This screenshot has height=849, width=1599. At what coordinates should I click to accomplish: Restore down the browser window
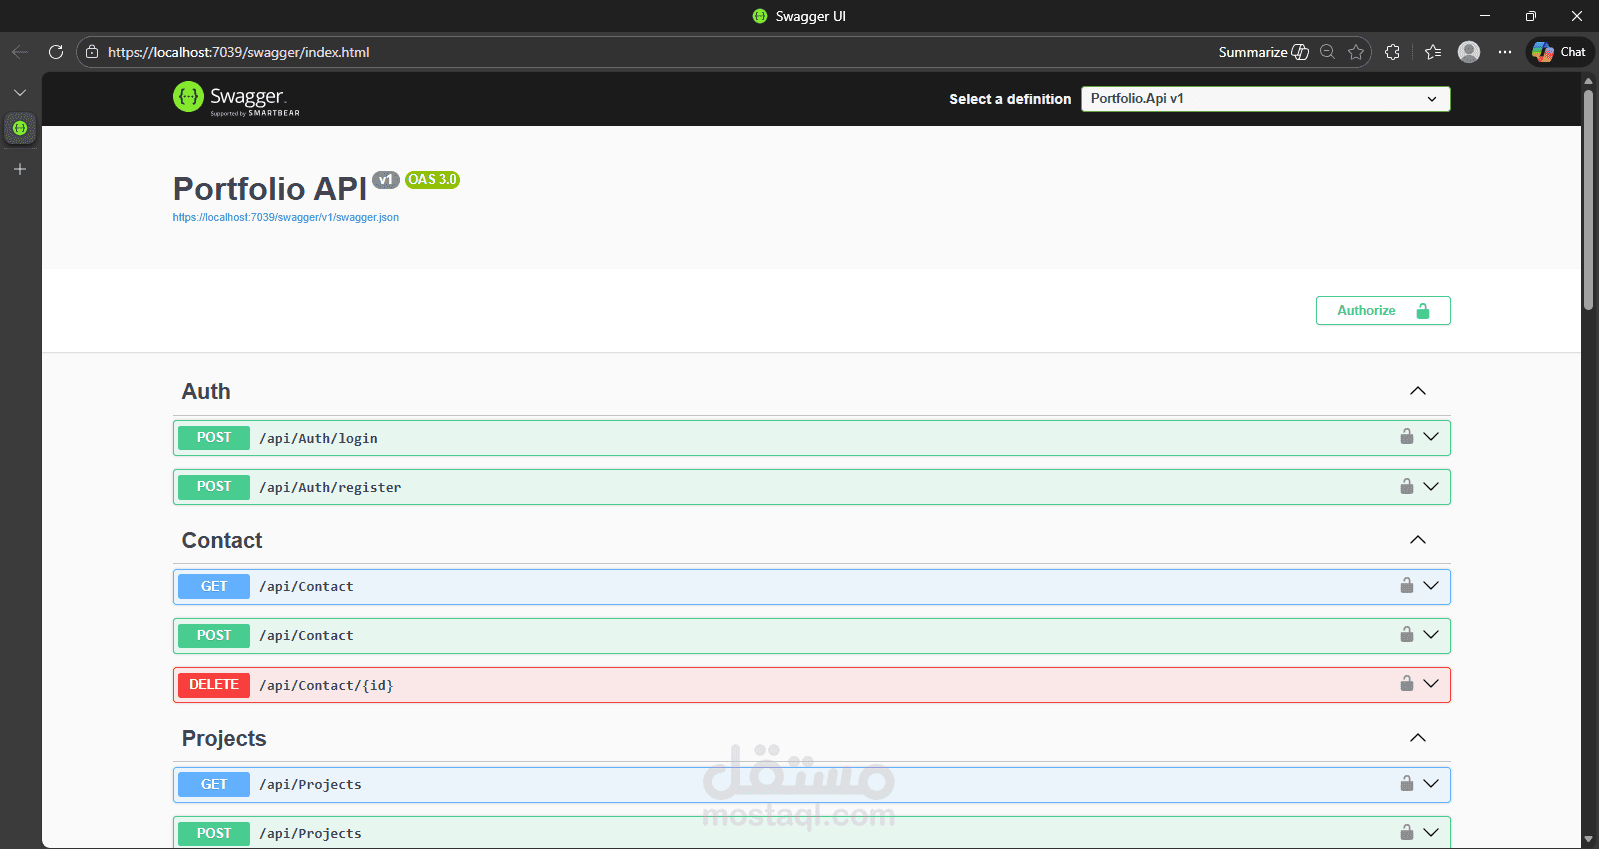coord(1531,16)
